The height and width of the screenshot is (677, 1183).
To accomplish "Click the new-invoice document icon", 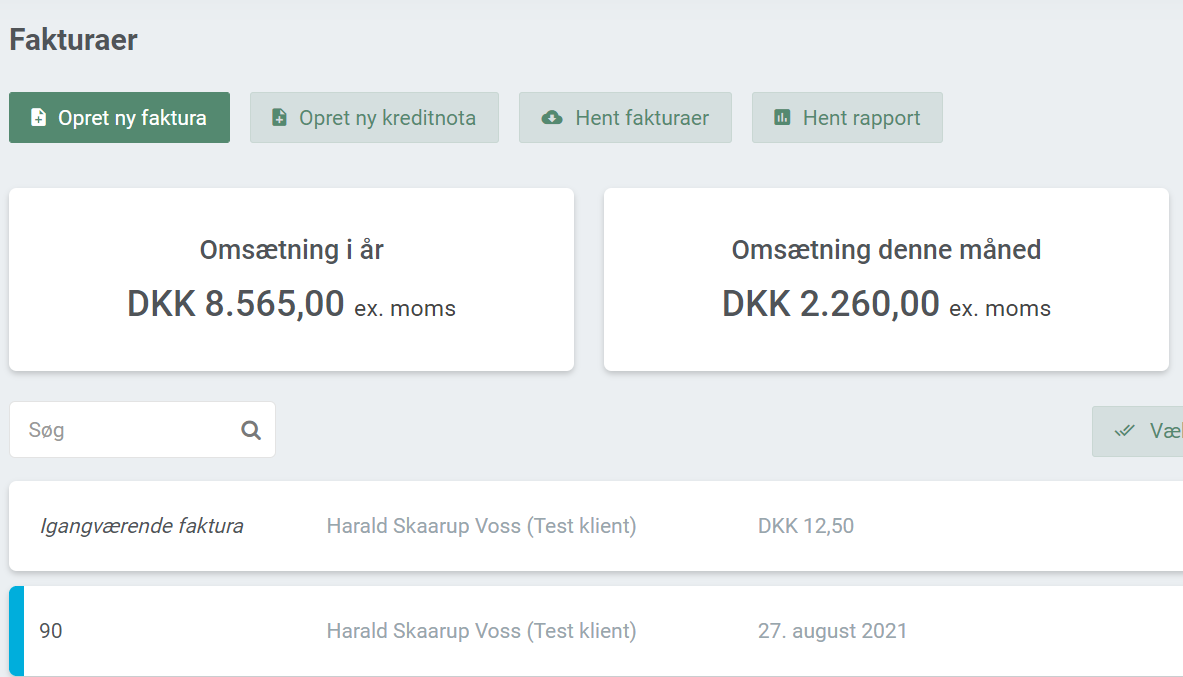I will [x=38, y=118].
